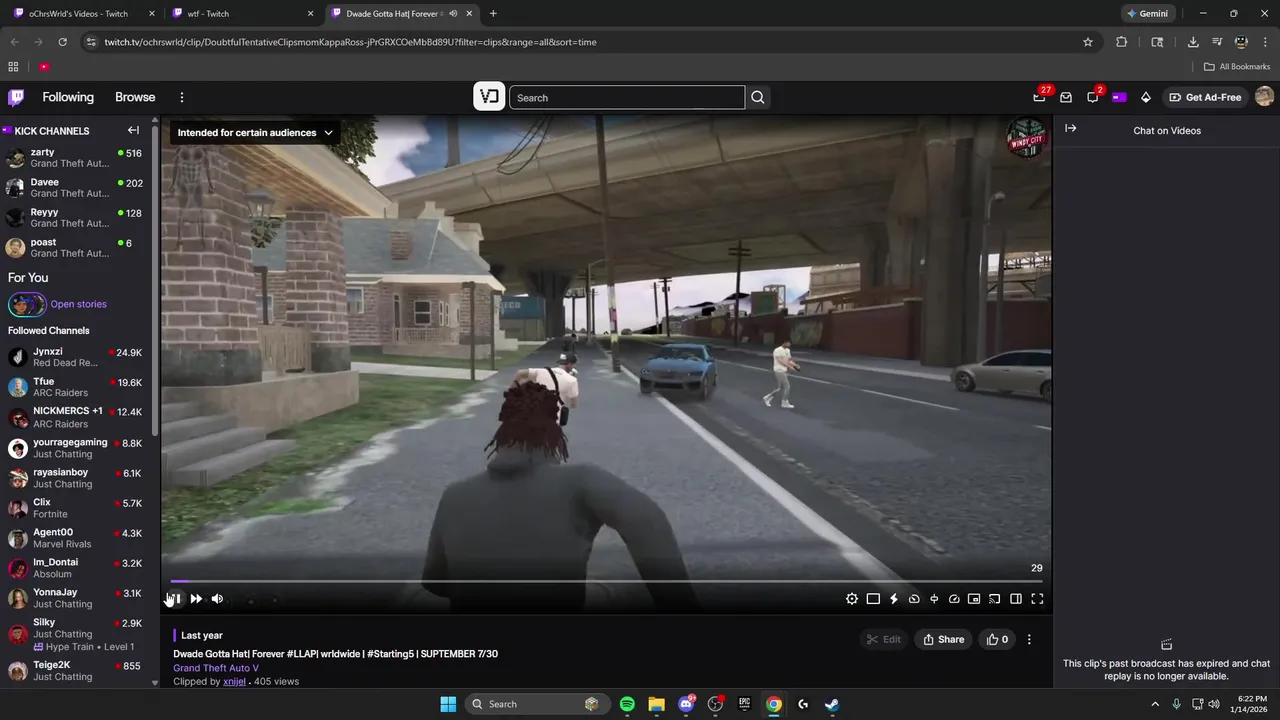This screenshot has height=720, width=1280.
Task: Click the playback speed gauge icon
Action: tap(954, 599)
